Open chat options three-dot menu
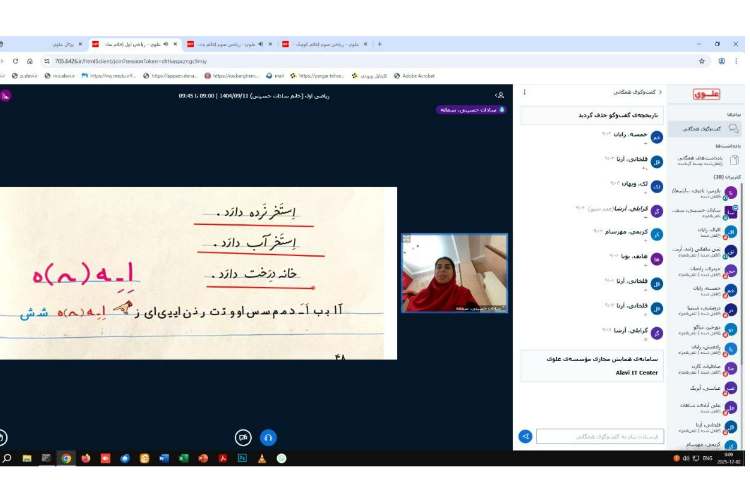The height and width of the screenshot is (480, 750). coord(525,92)
